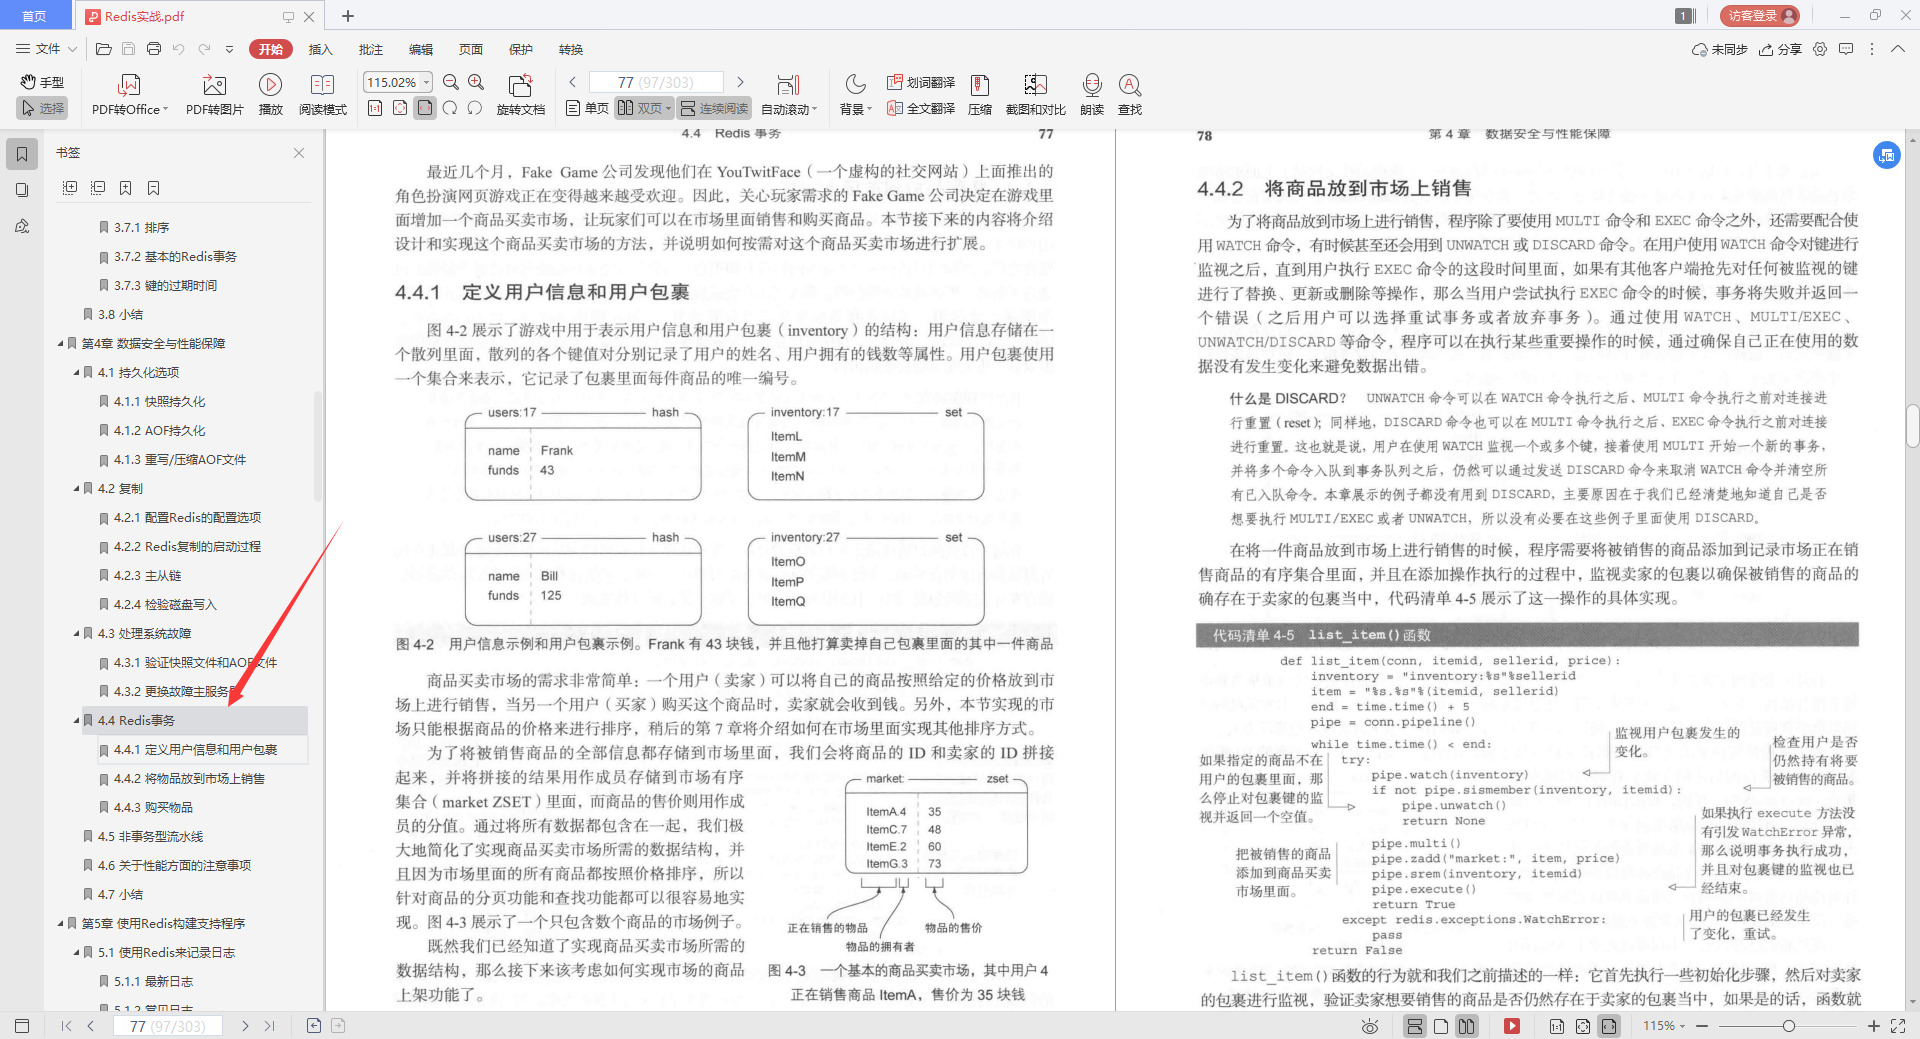Switch to the 批注 ribbon tab
Viewport: 1920px width, 1039px height.
tap(370, 49)
